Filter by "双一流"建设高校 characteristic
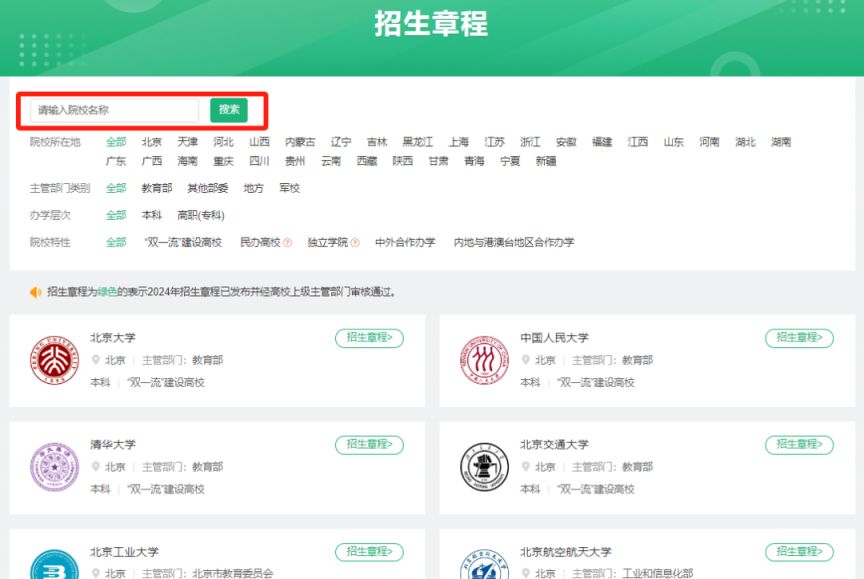Screen dimensions: 864x579 (183, 242)
